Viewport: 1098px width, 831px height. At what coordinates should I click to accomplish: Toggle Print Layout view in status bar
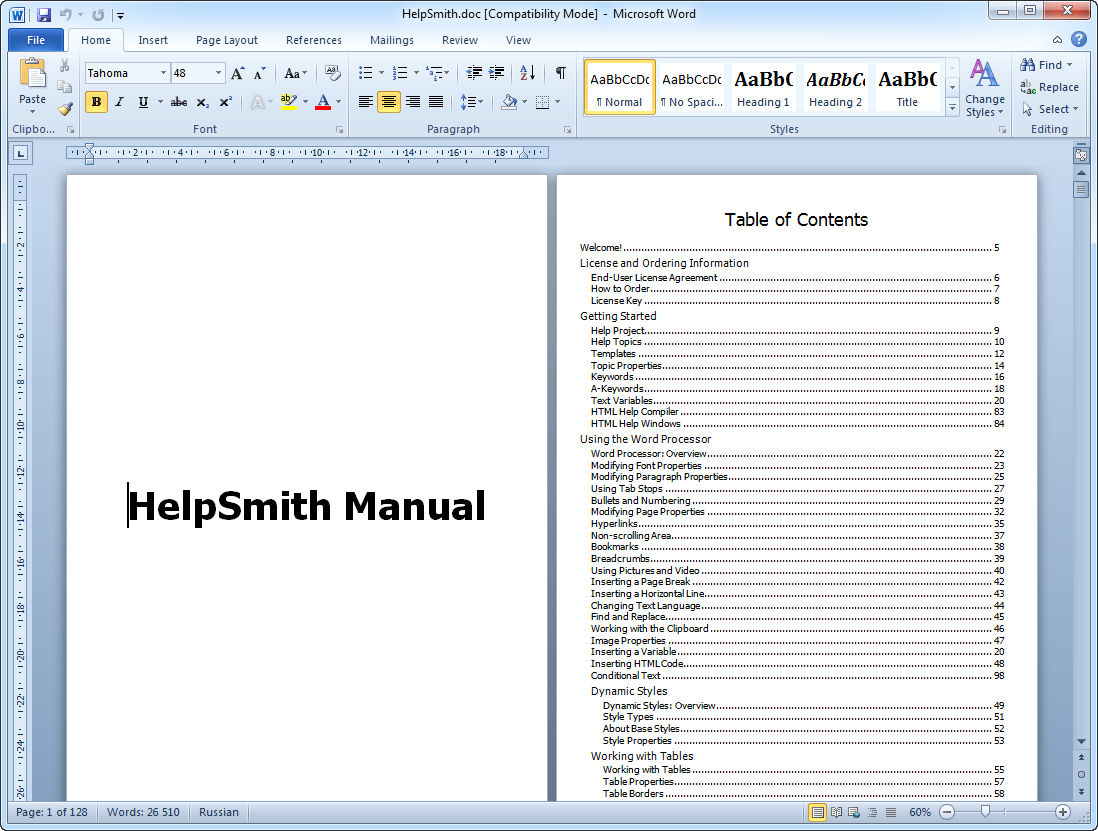pos(817,812)
